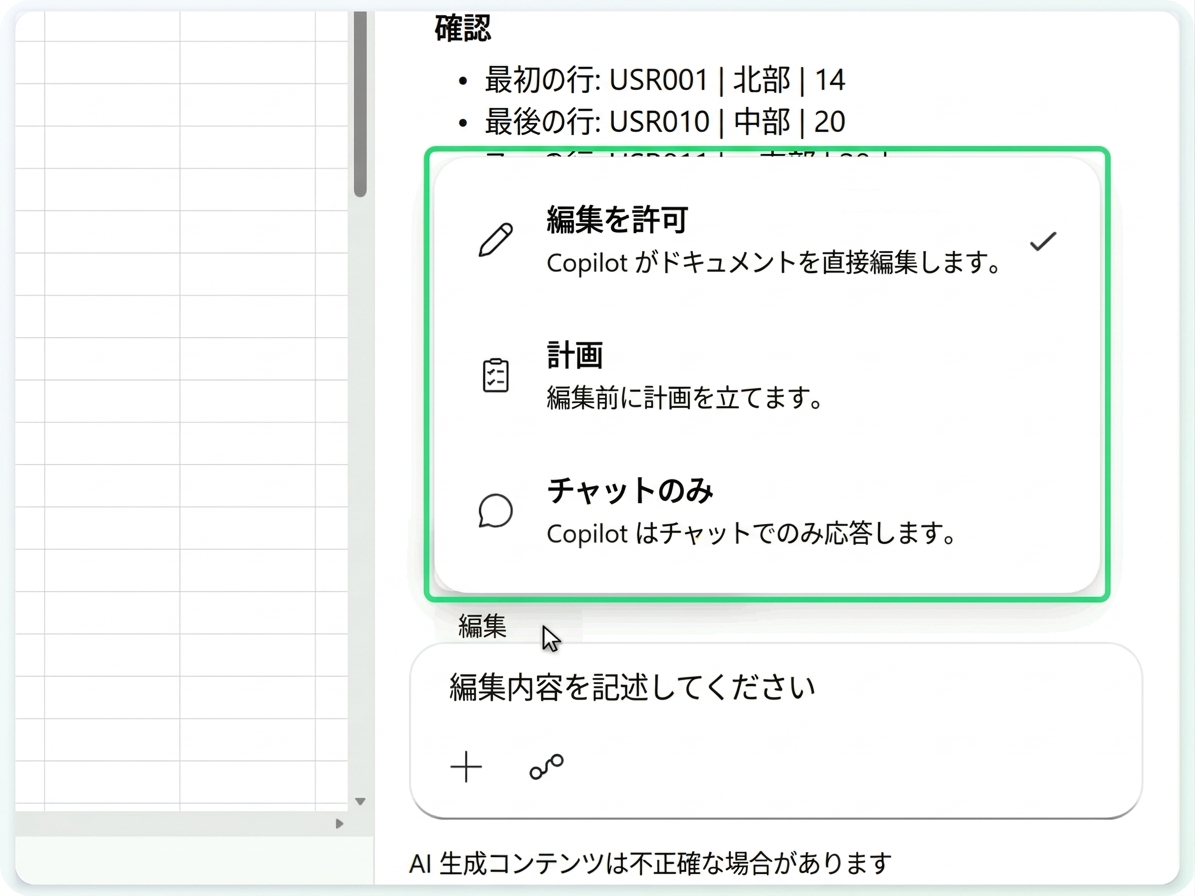Screen dimensions: 1195x896
Task: Click the description 編集前に計画を立てます。
Action: click(685, 398)
